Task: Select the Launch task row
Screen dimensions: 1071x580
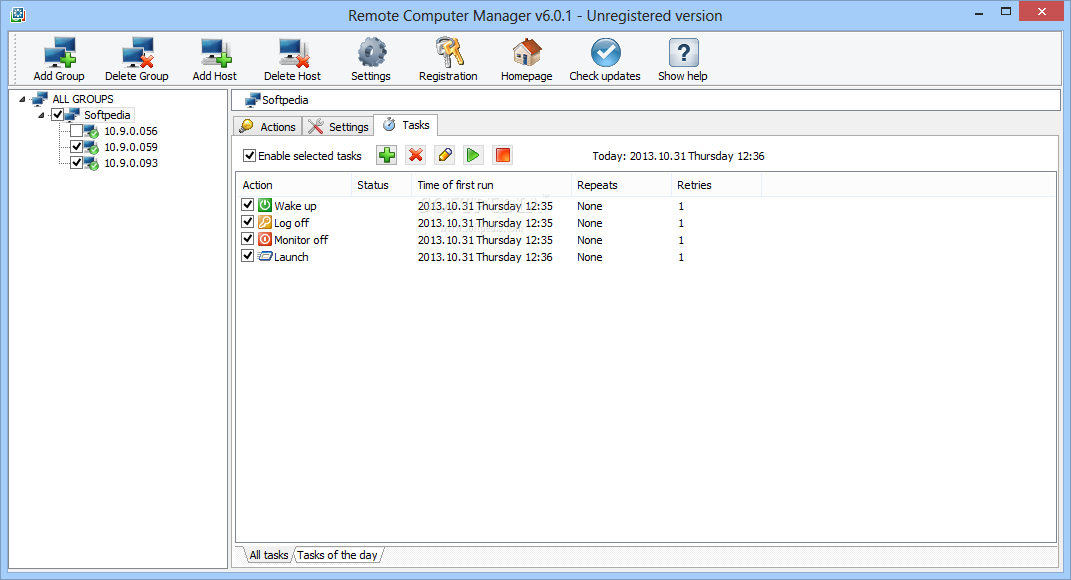Action: 645,257
